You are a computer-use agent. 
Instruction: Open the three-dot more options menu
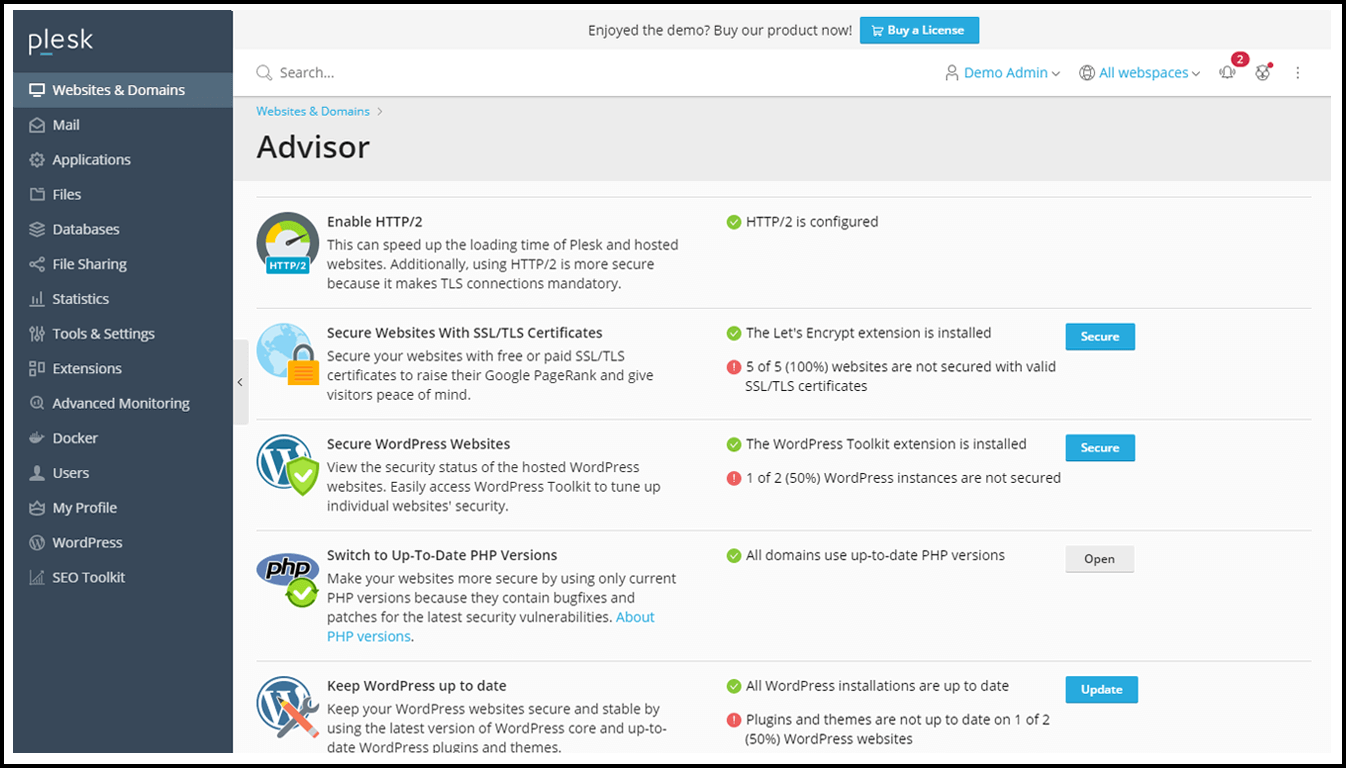[1298, 72]
